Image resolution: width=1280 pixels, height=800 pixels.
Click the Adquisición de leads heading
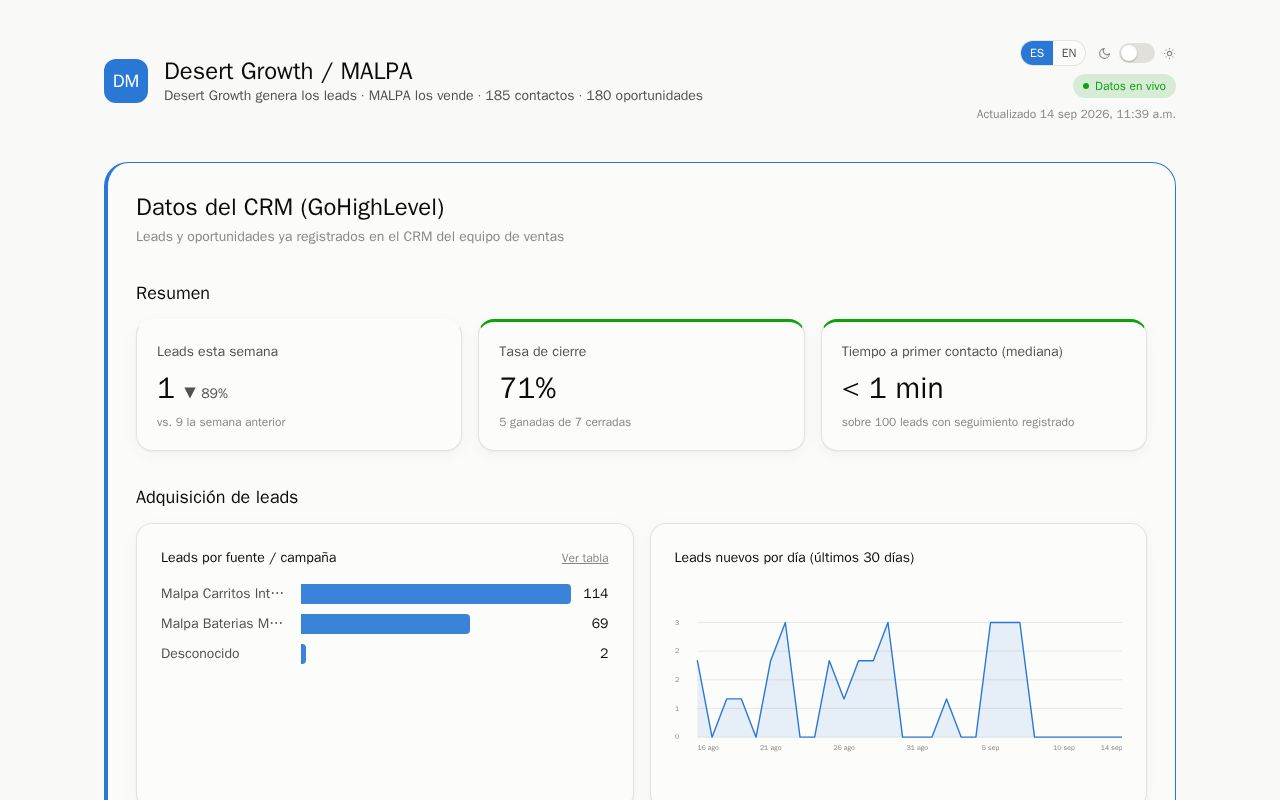217,497
